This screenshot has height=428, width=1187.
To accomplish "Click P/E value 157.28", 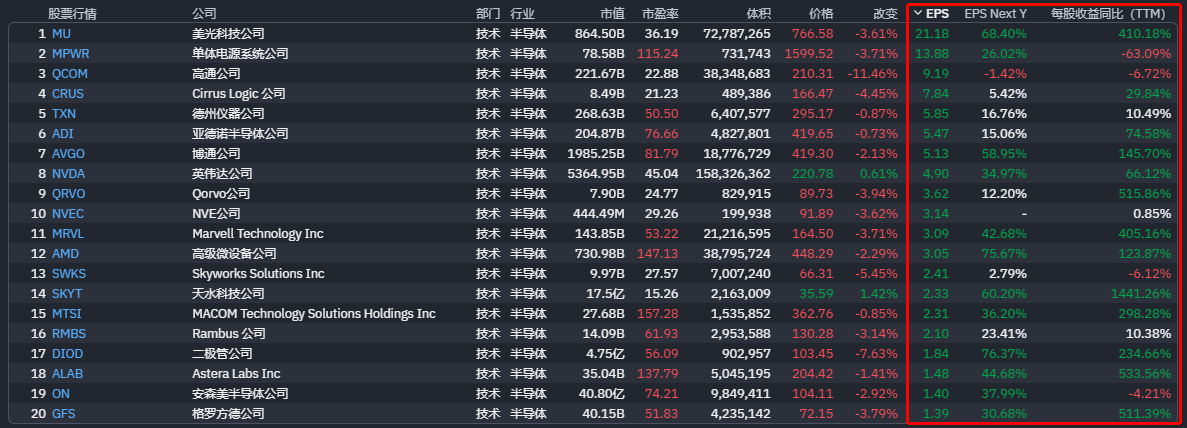I will coord(659,314).
